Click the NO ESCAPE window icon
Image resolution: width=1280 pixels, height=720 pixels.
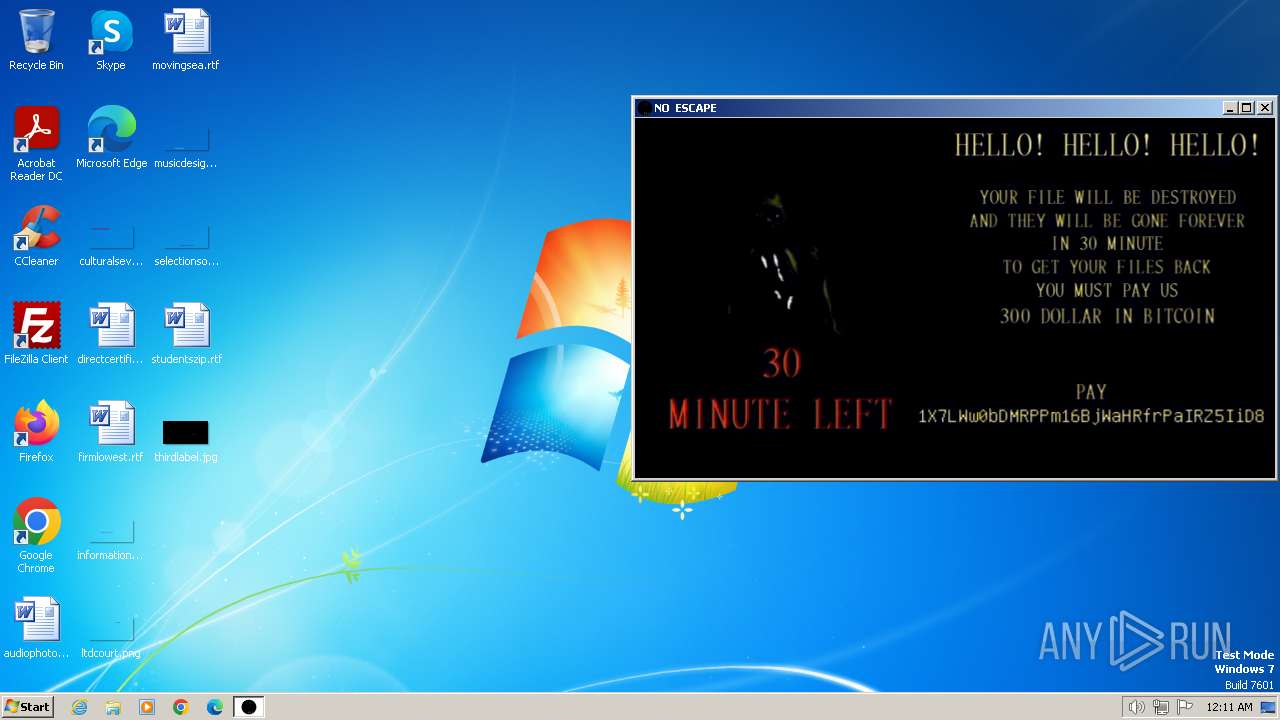pos(644,108)
